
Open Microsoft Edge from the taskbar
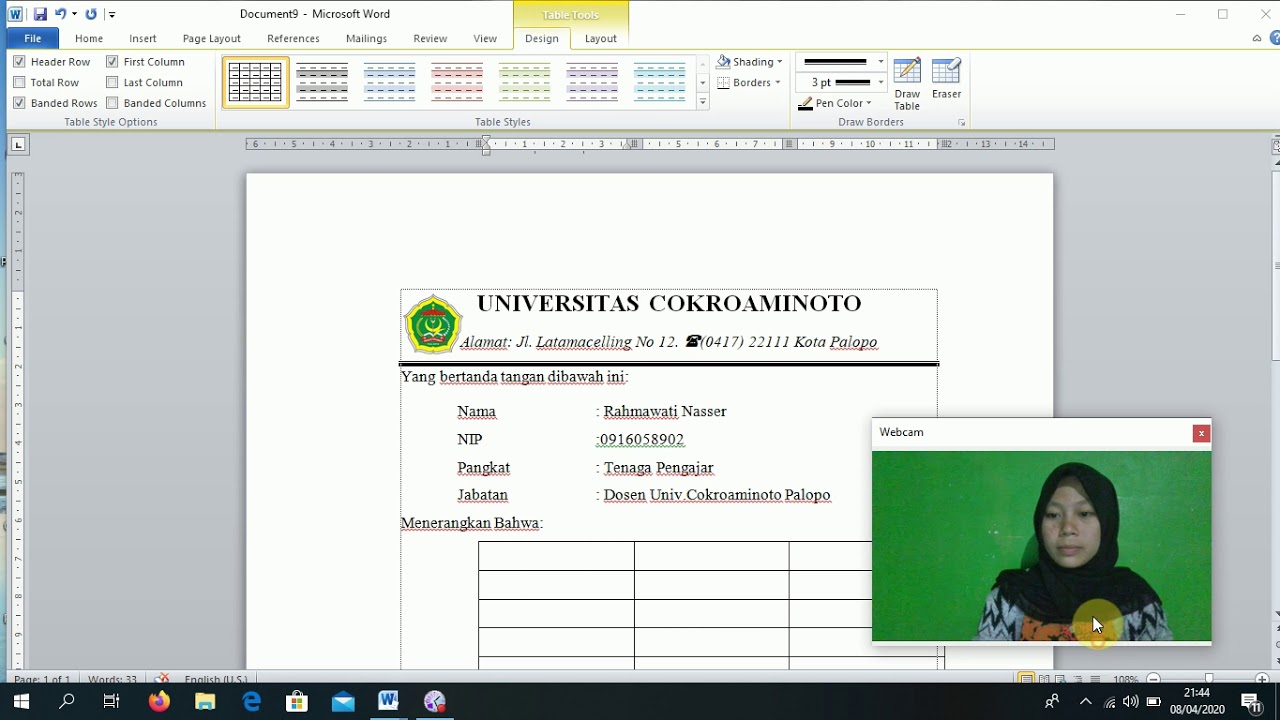(x=251, y=701)
